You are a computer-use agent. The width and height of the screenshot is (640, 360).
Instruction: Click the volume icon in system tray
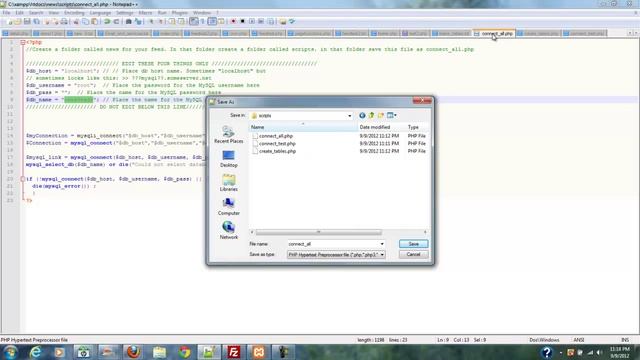pyautogui.click(x=599, y=352)
